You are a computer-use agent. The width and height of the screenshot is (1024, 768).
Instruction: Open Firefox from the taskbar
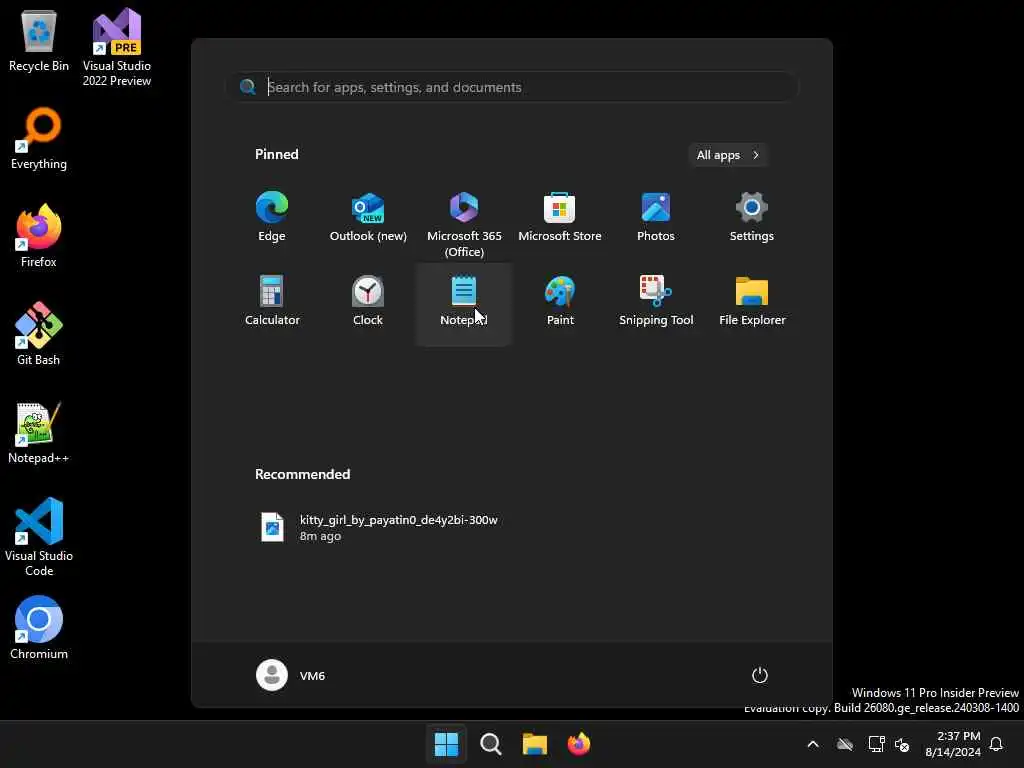click(x=579, y=744)
